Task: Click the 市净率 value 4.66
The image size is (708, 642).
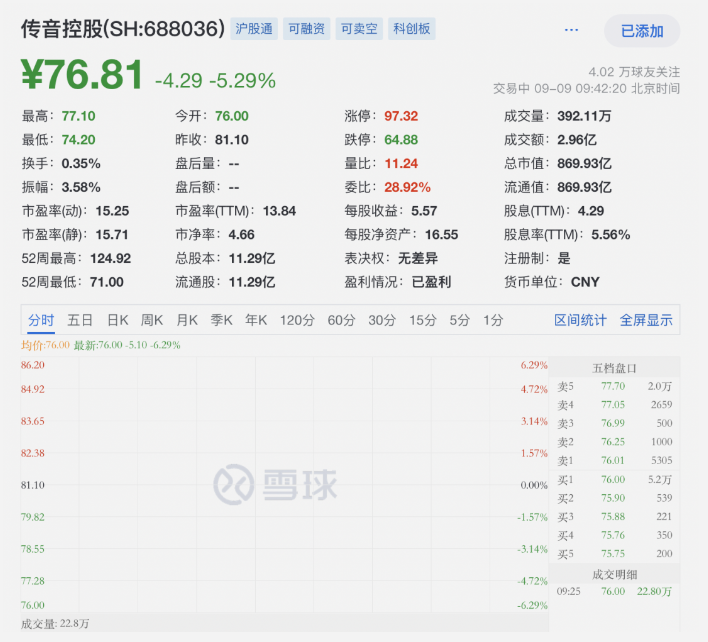Action: [242, 234]
